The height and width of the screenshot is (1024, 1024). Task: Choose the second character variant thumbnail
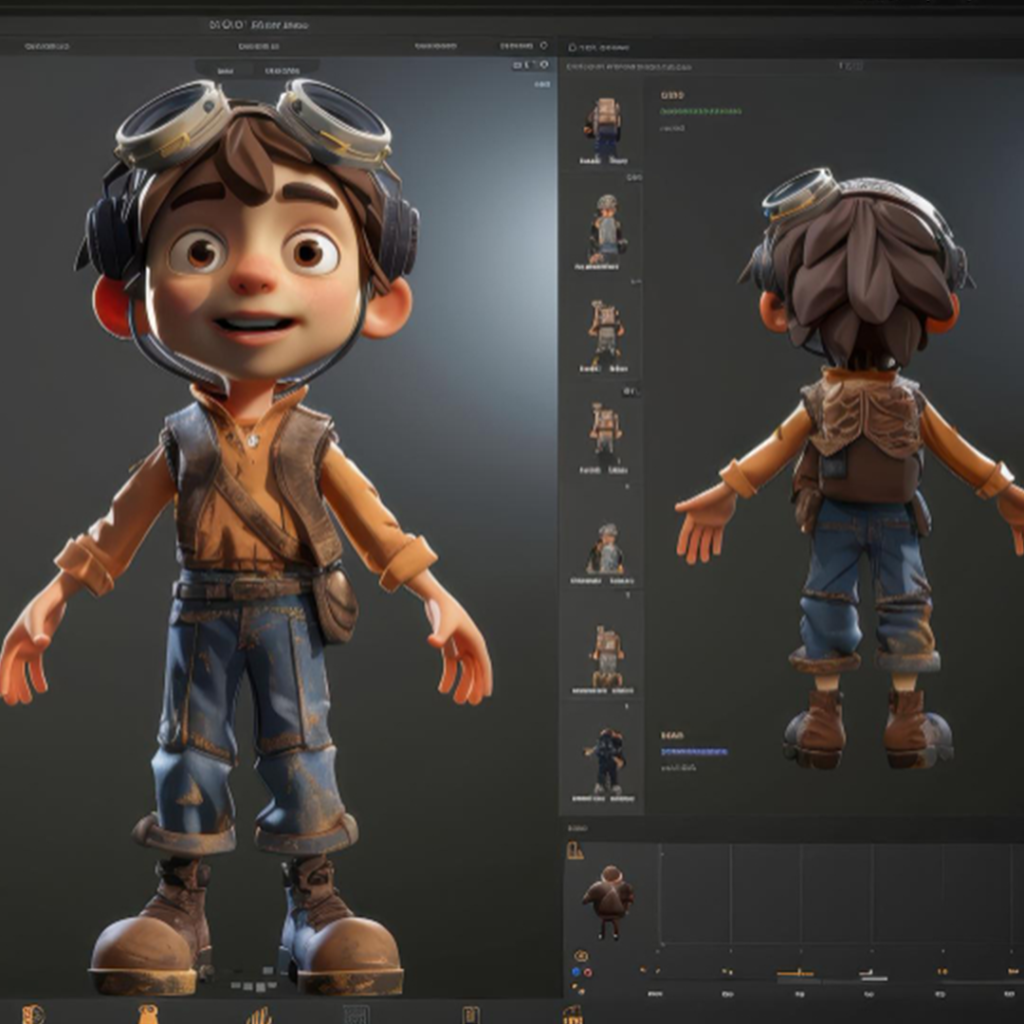606,229
